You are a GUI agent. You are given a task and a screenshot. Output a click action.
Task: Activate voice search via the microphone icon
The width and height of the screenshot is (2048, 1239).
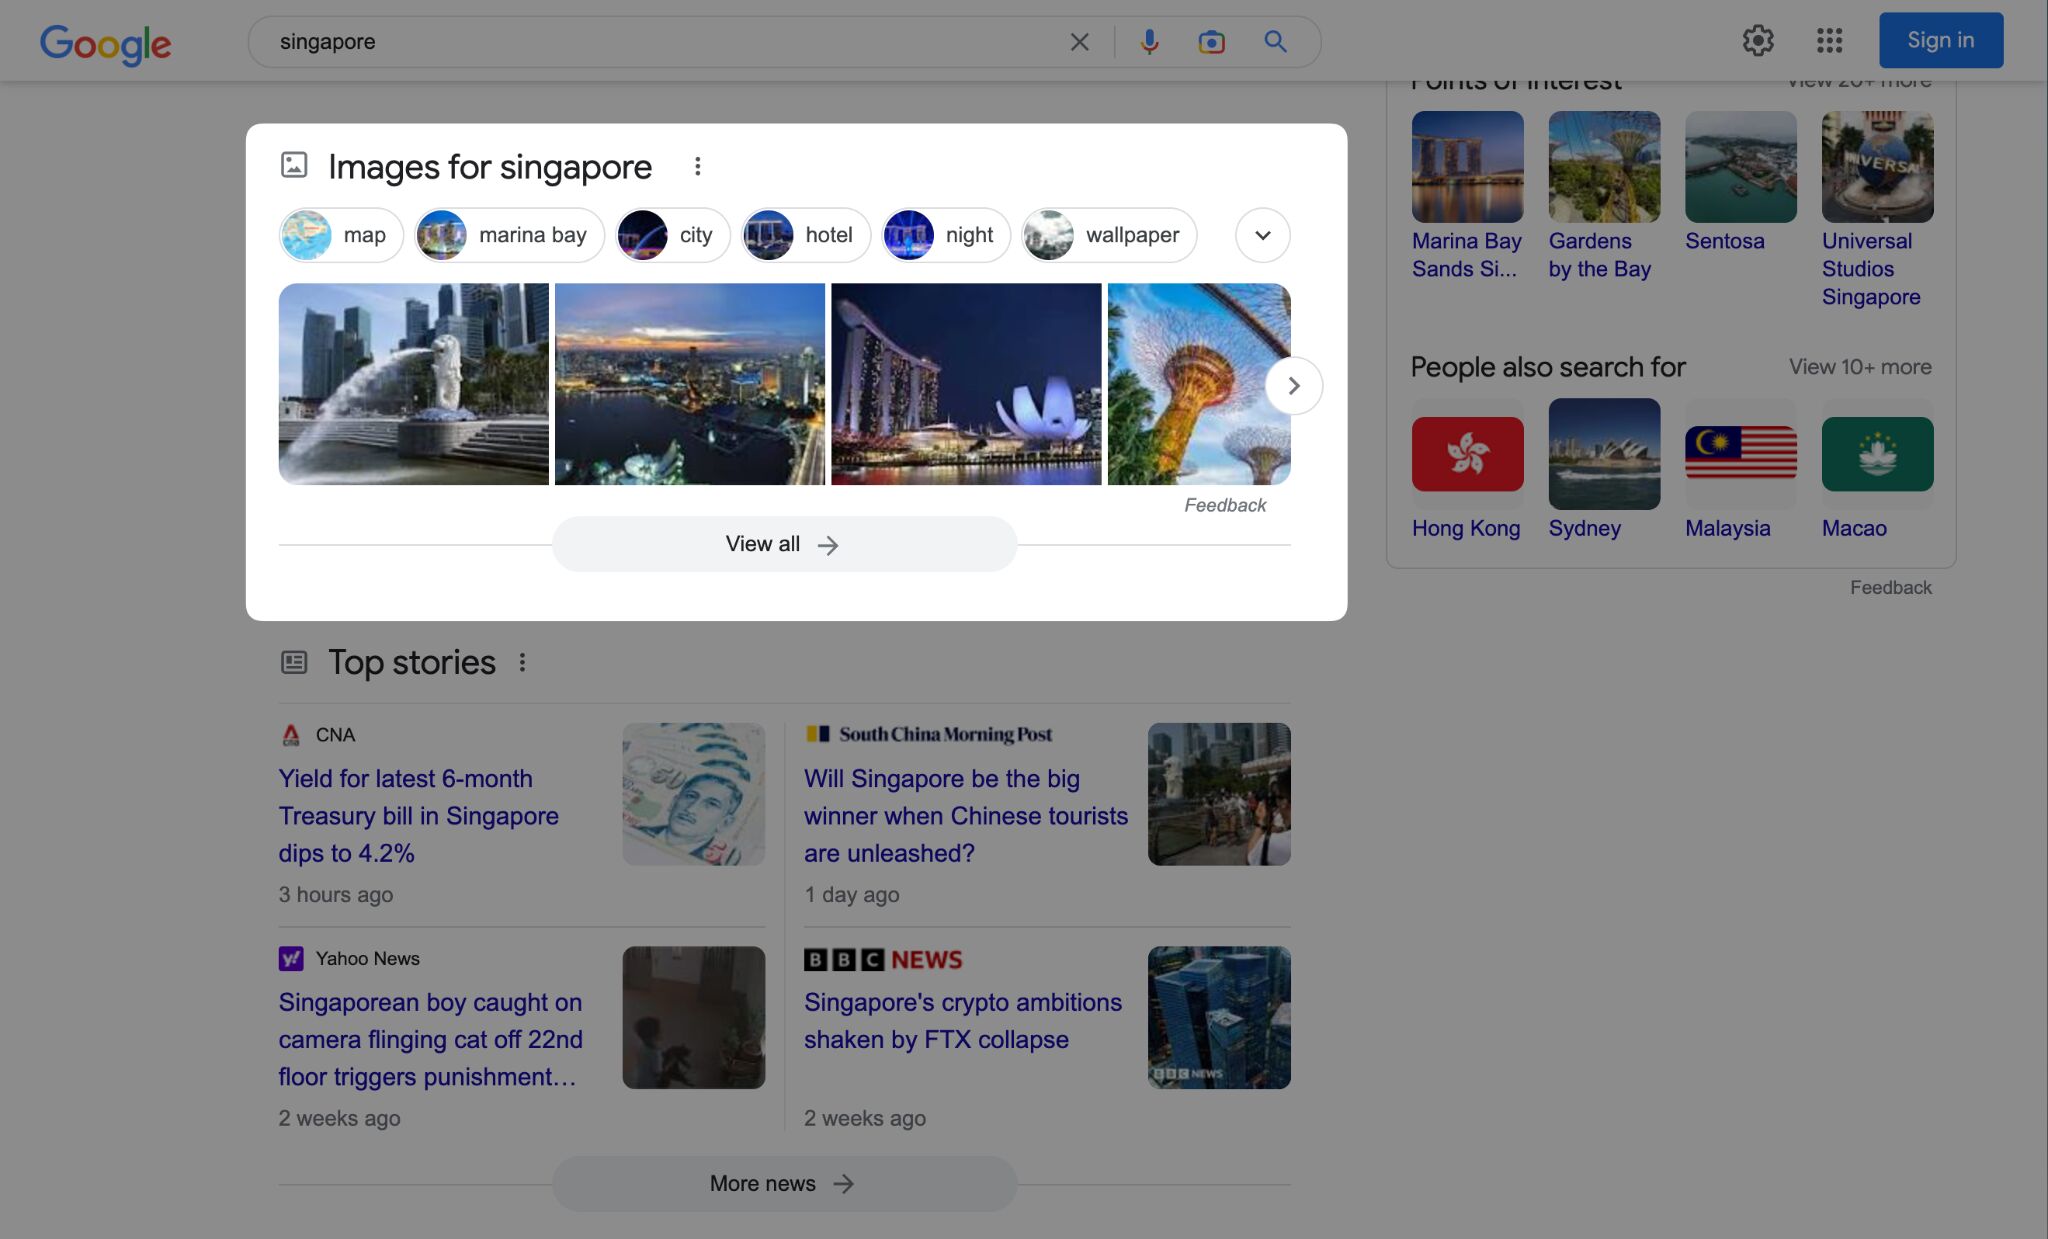(x=1148, y=41)
